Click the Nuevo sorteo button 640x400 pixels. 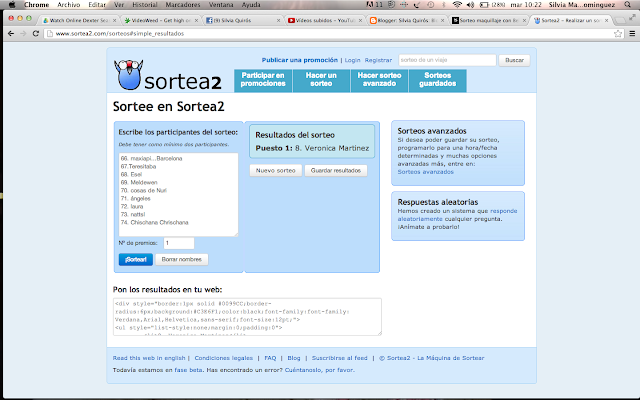276,170
